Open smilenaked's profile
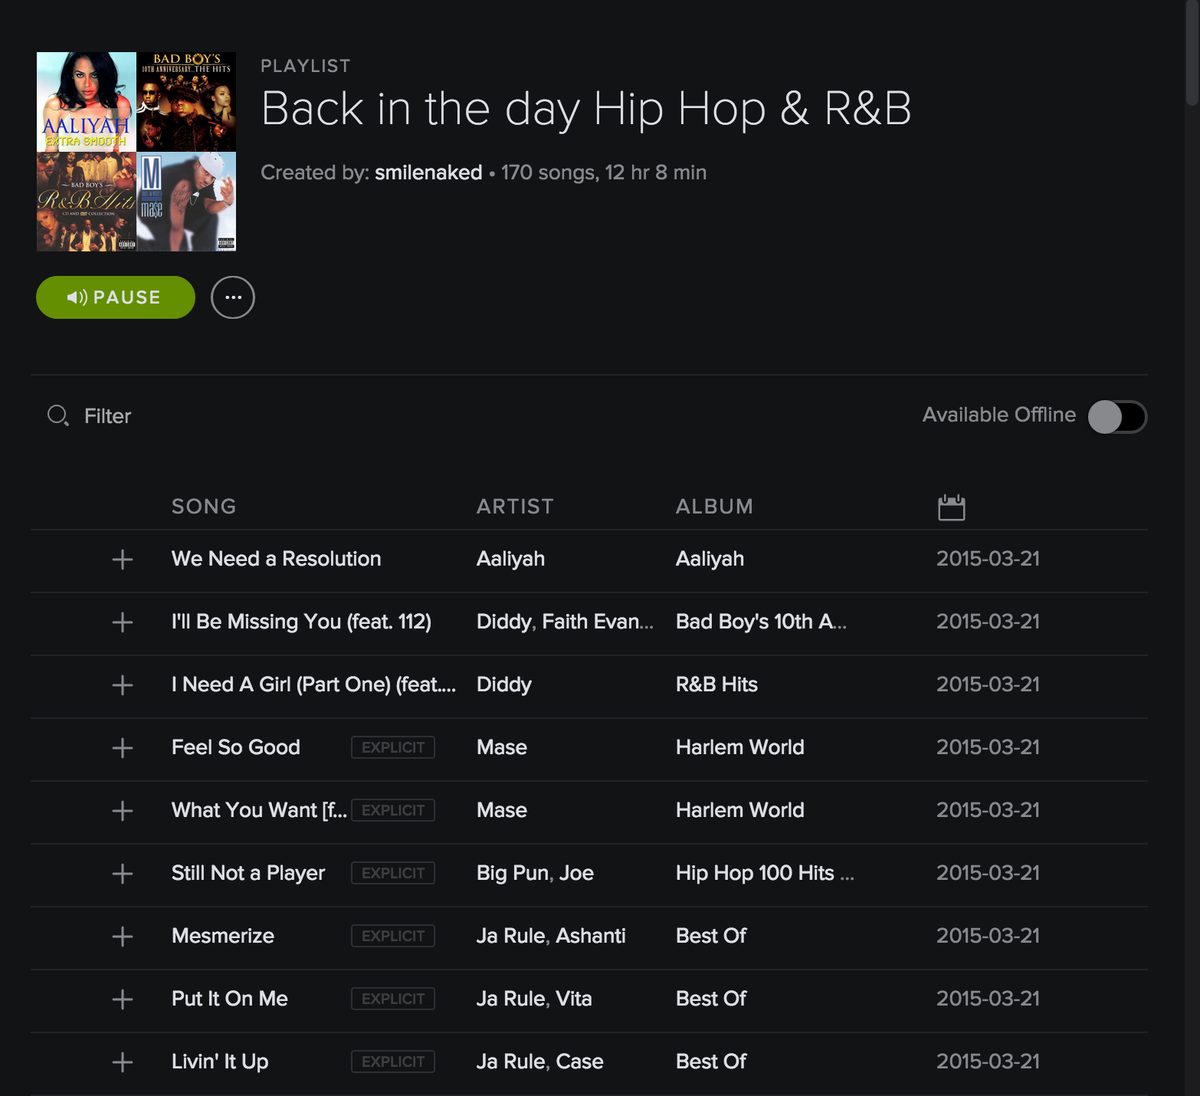The height and width of the screenshot is (1096, 1200). tap(428, 172)
